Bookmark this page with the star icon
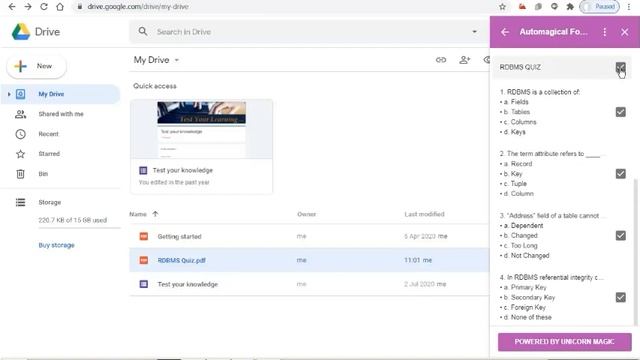This screenshot has height=360, width=640. pyautogui.click(x=502, y=7)
